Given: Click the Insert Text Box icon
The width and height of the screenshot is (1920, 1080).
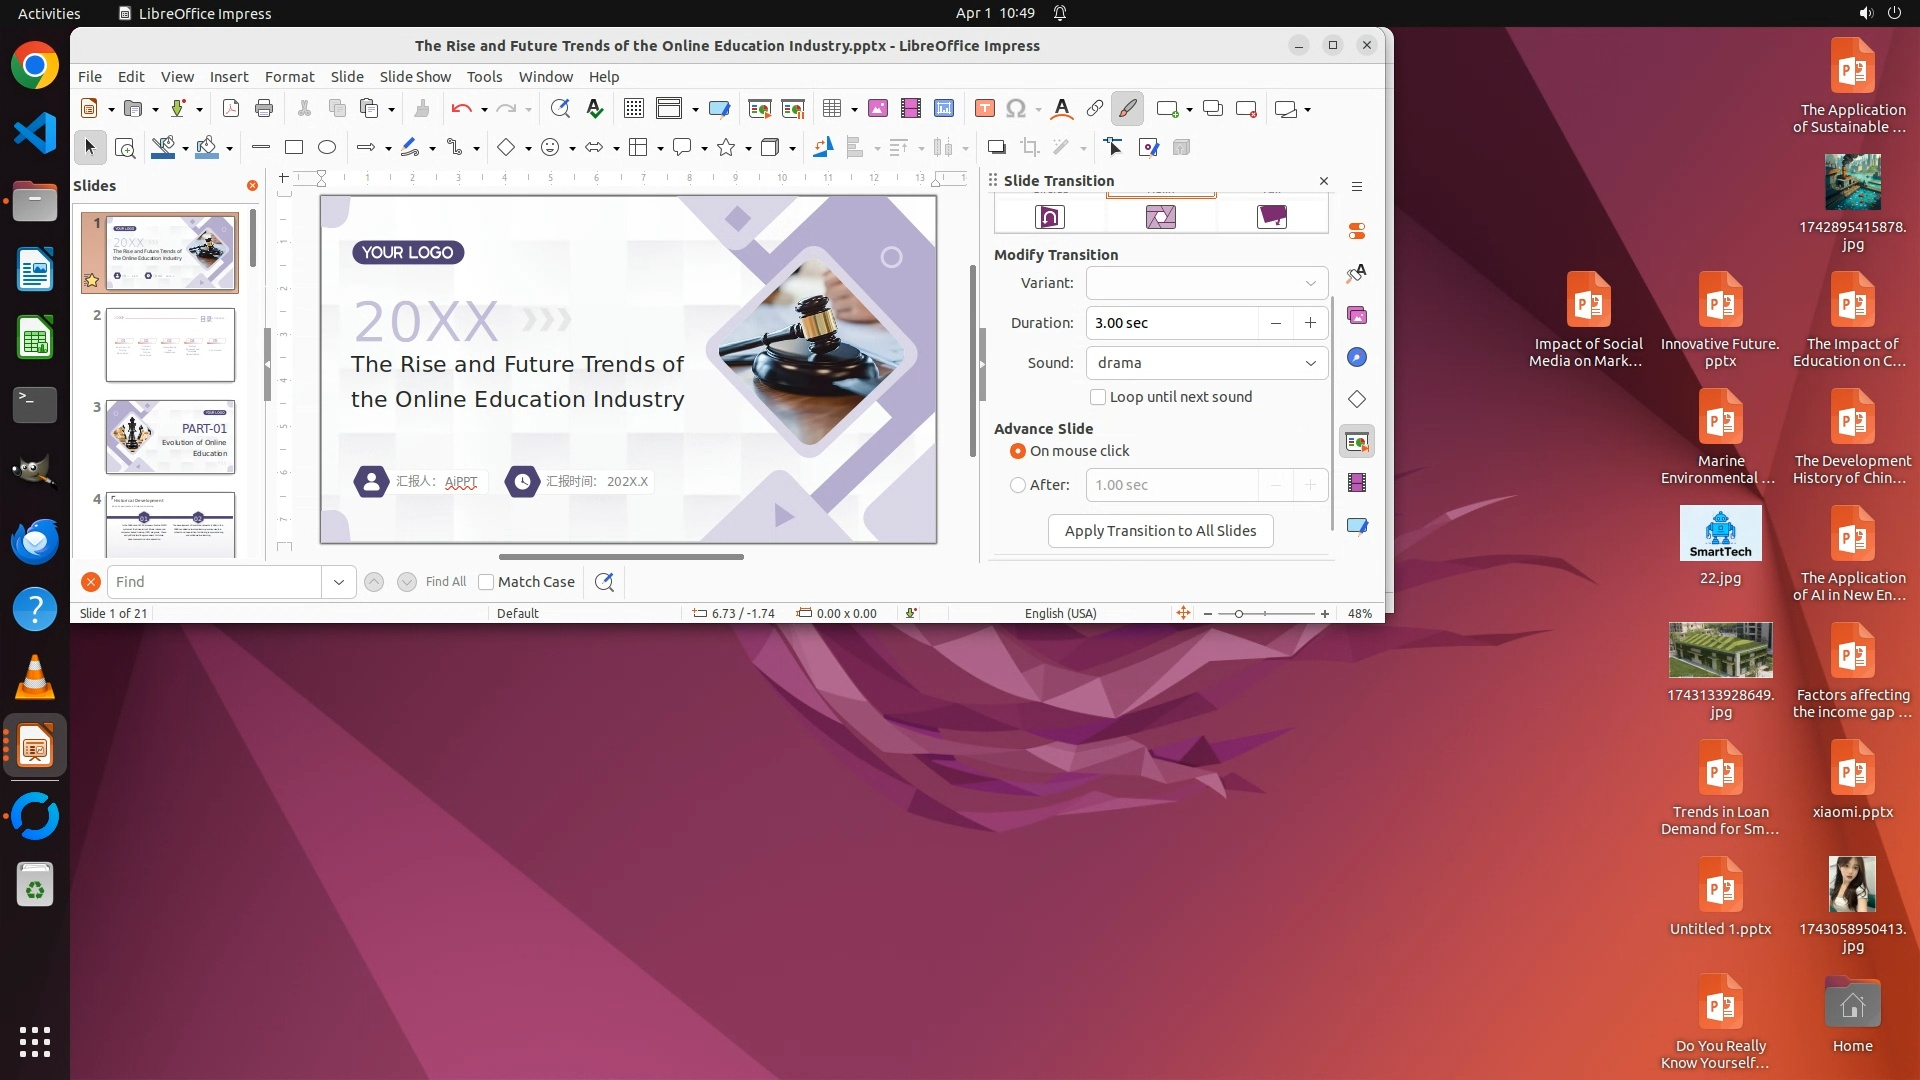Looking at the screenshot, I should (x=984, y=108).
